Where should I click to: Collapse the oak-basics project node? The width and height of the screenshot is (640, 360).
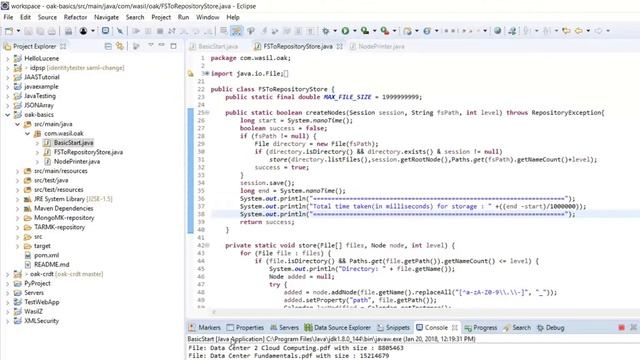7,115
